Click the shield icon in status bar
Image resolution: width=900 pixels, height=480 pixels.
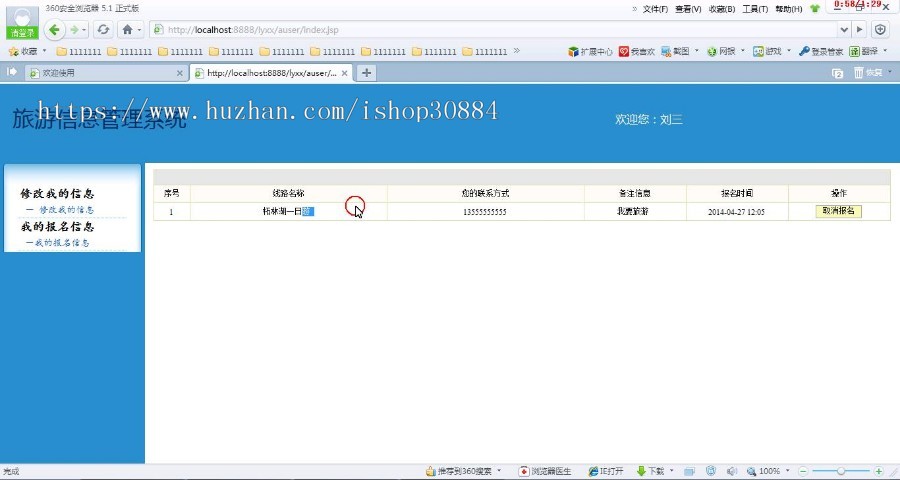(711, 471)
